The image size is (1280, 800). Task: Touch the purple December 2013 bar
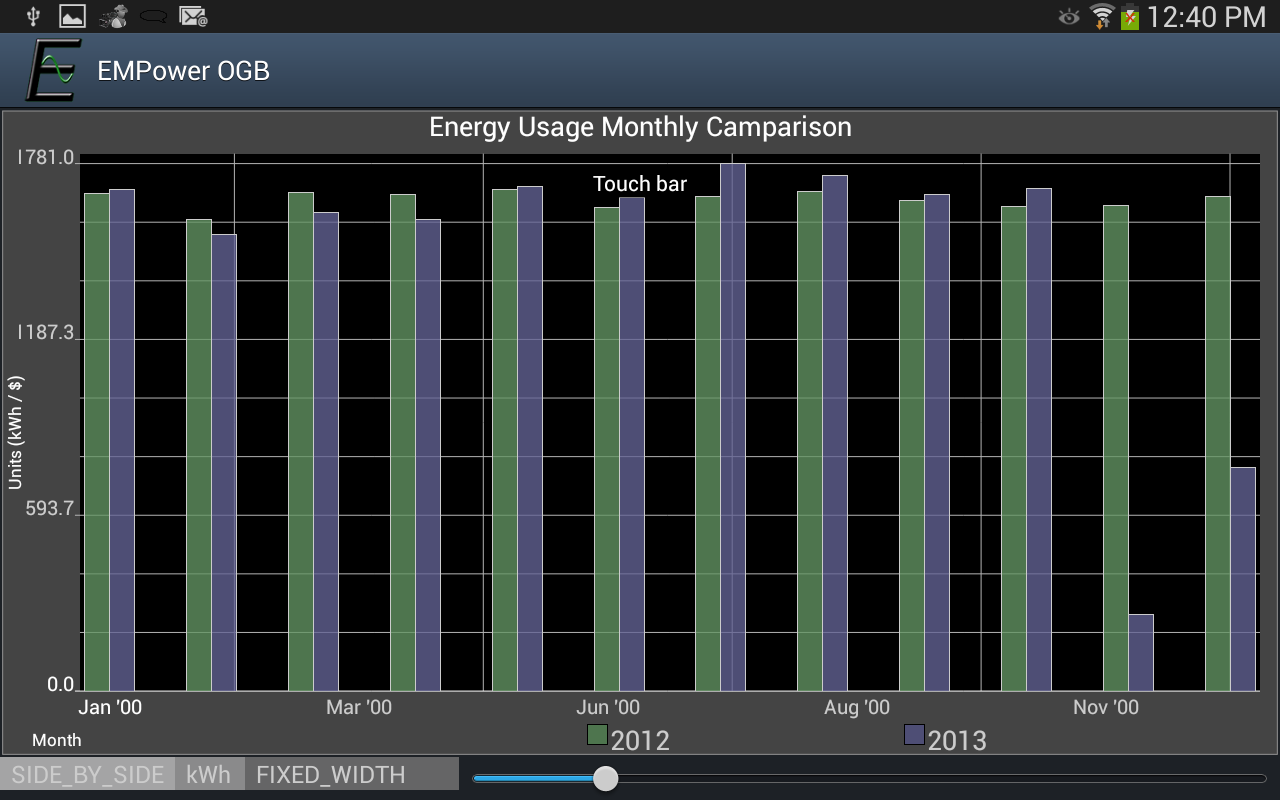[1243, 579]
